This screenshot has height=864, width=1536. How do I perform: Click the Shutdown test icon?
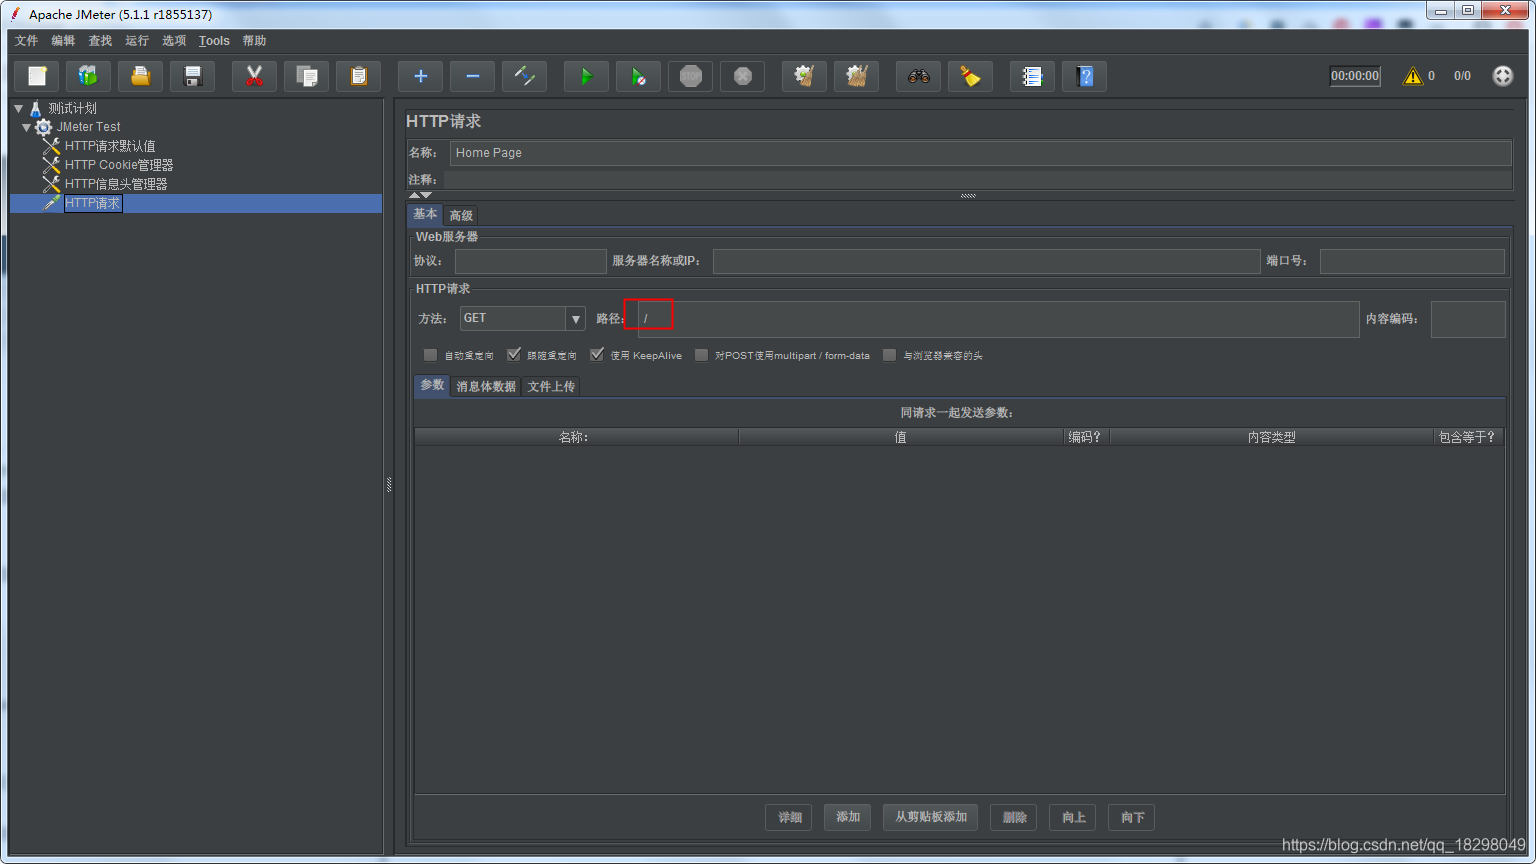[x=743, y=76]
